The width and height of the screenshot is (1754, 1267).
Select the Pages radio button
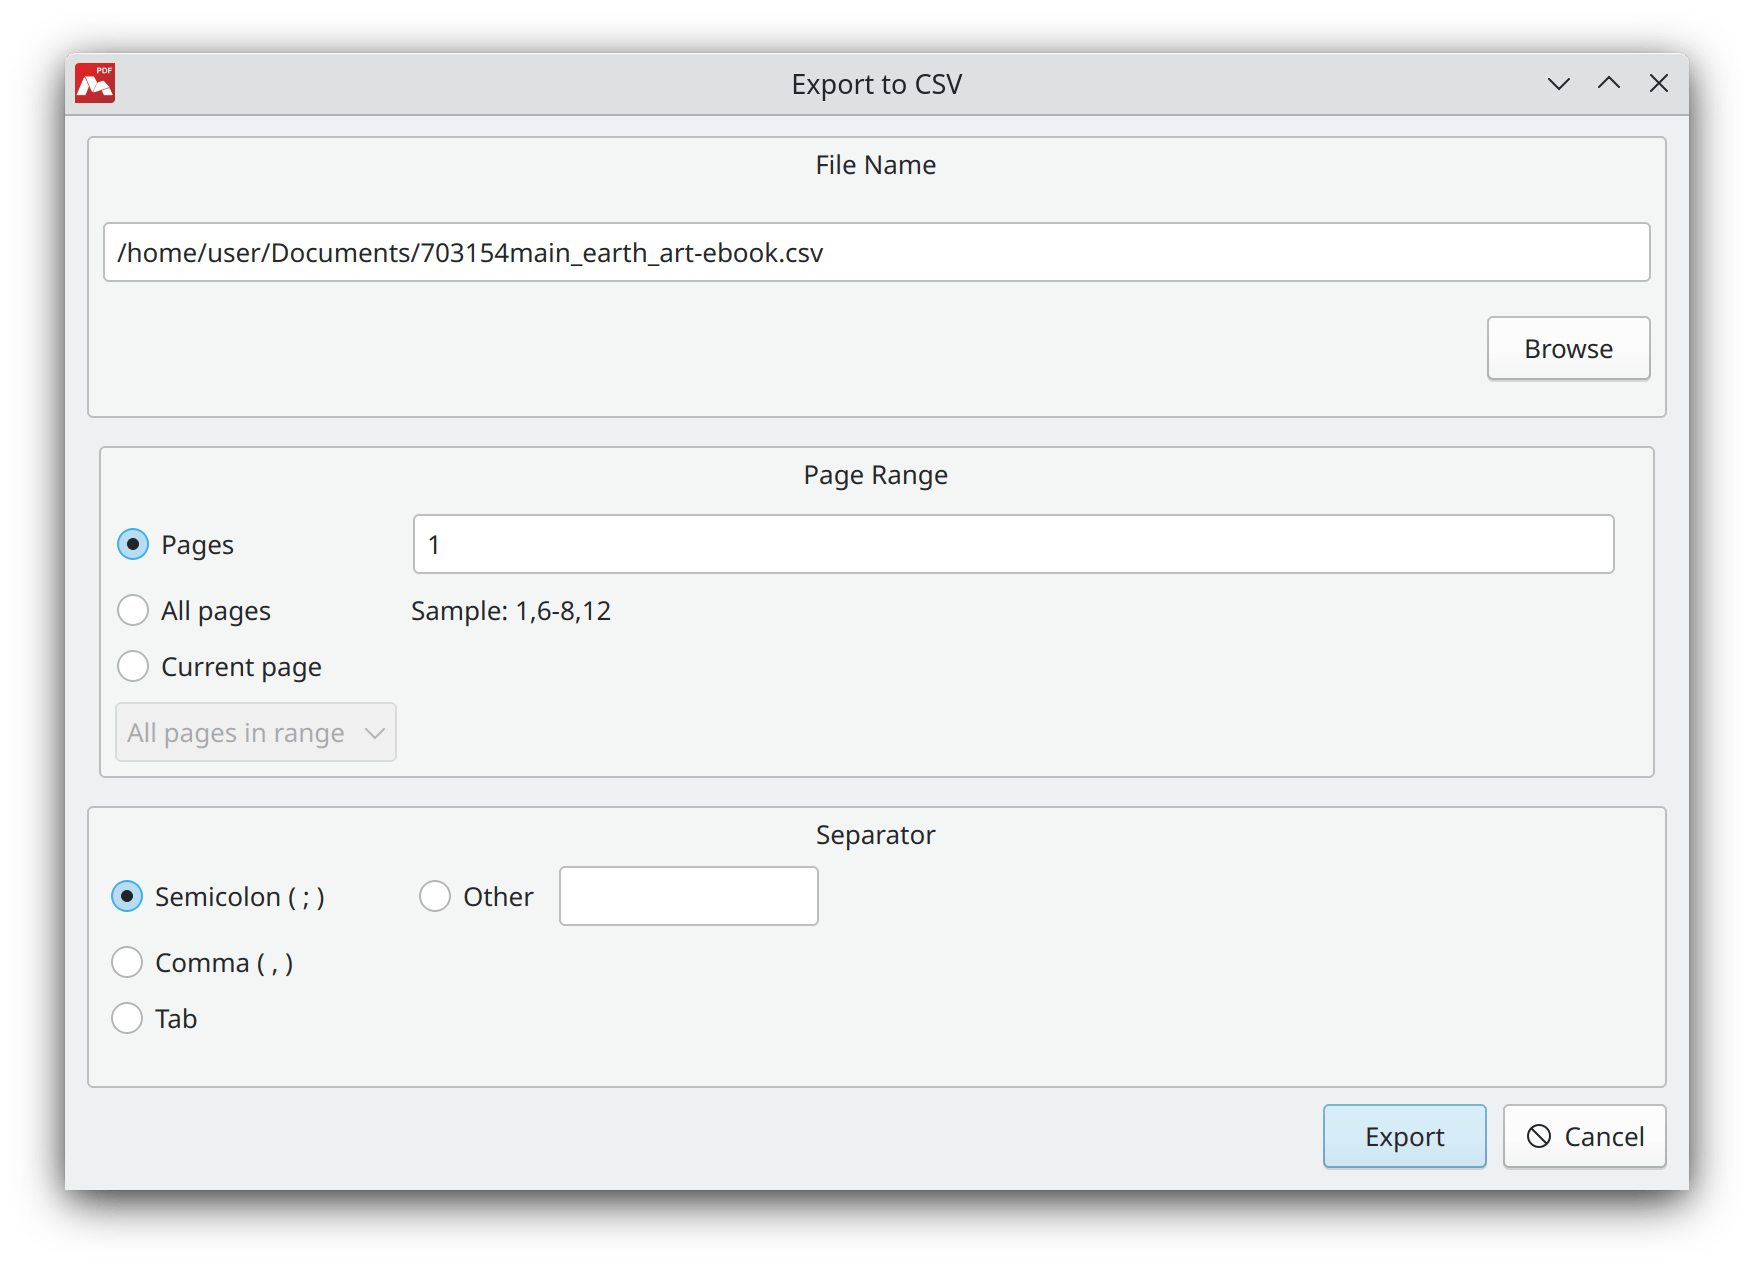(132, 544)
